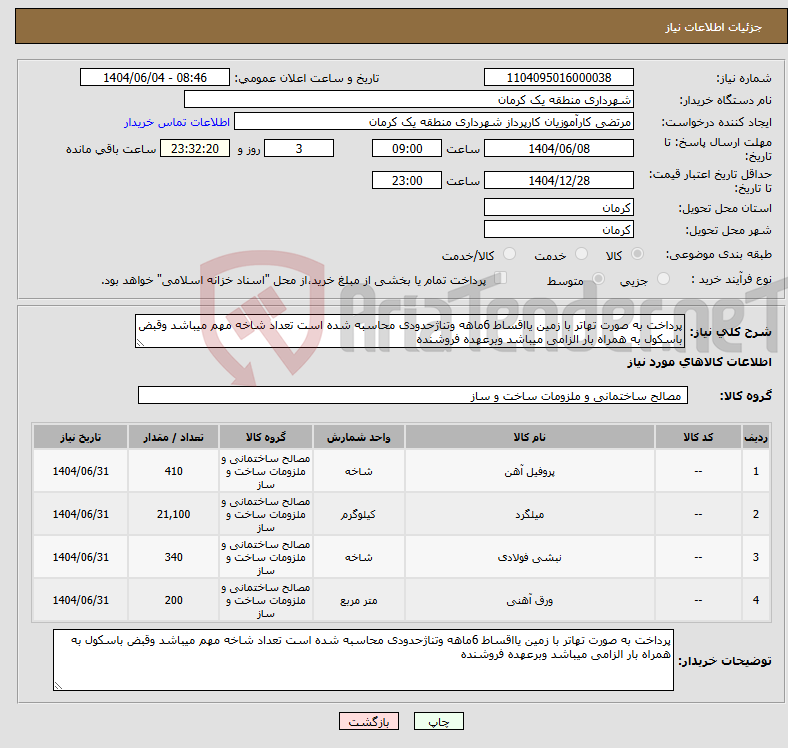788x748 pixels.
Task: Click the تعداد / مقدار column header
Action: click(x=173, y=437)
